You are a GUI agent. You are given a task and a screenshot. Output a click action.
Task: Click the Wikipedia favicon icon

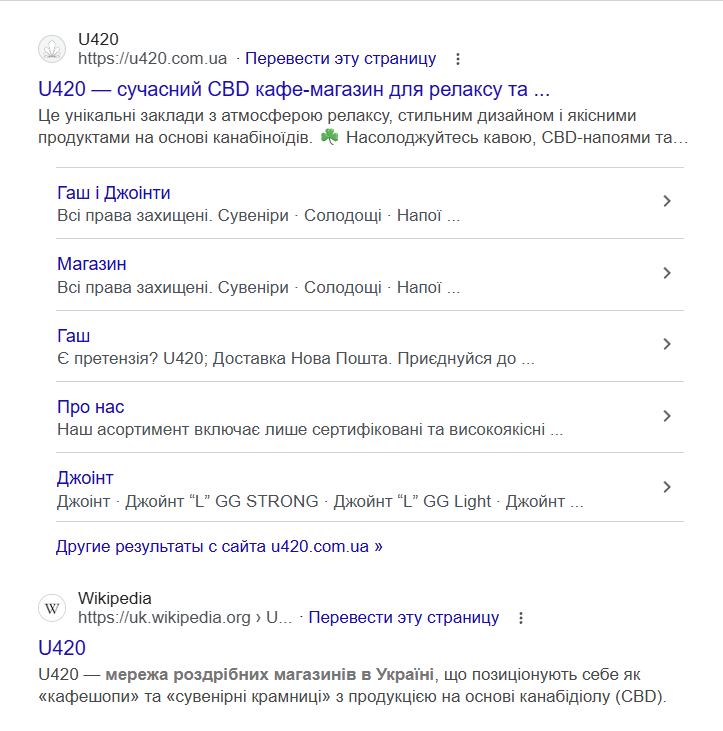(52, 608)
